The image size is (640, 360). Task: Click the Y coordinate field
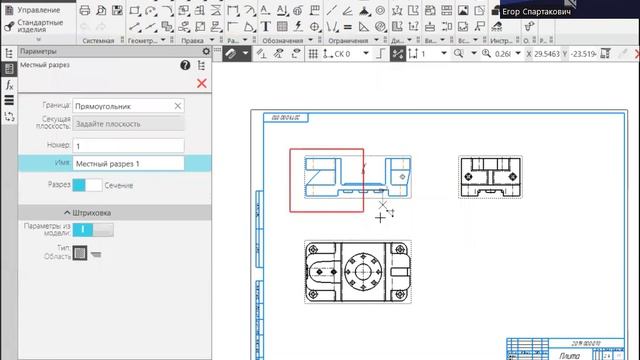click(584, 53)
